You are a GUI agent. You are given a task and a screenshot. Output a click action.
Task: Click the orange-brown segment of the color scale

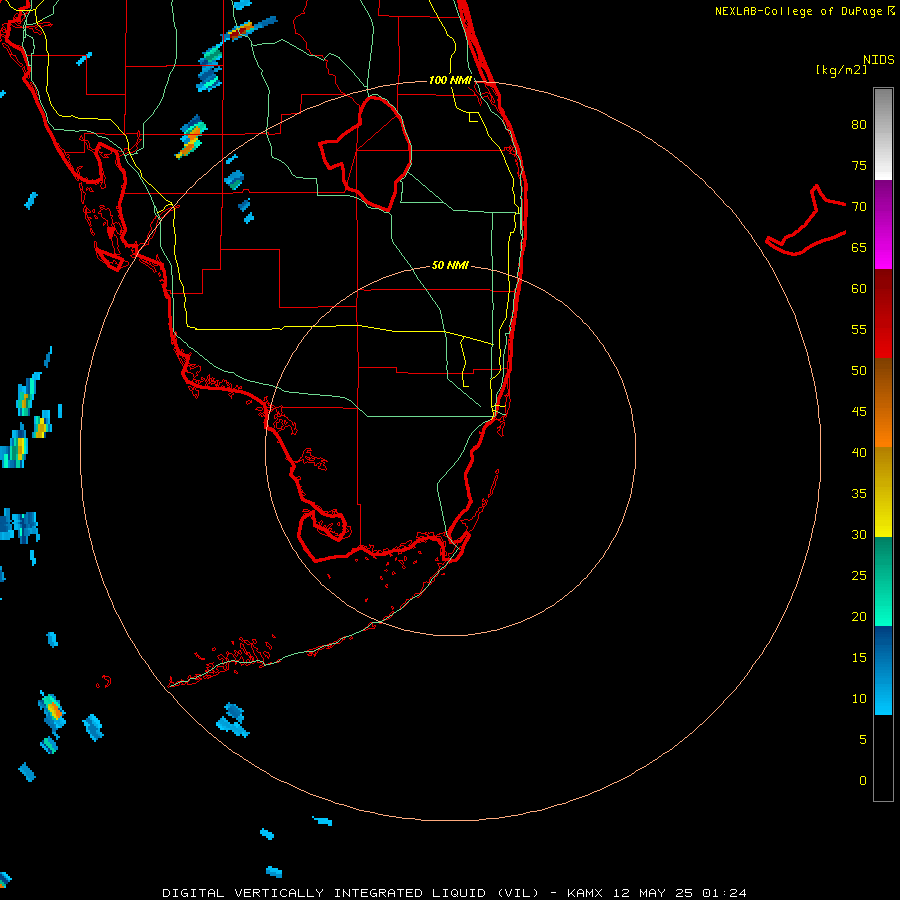tap(883, 402)
